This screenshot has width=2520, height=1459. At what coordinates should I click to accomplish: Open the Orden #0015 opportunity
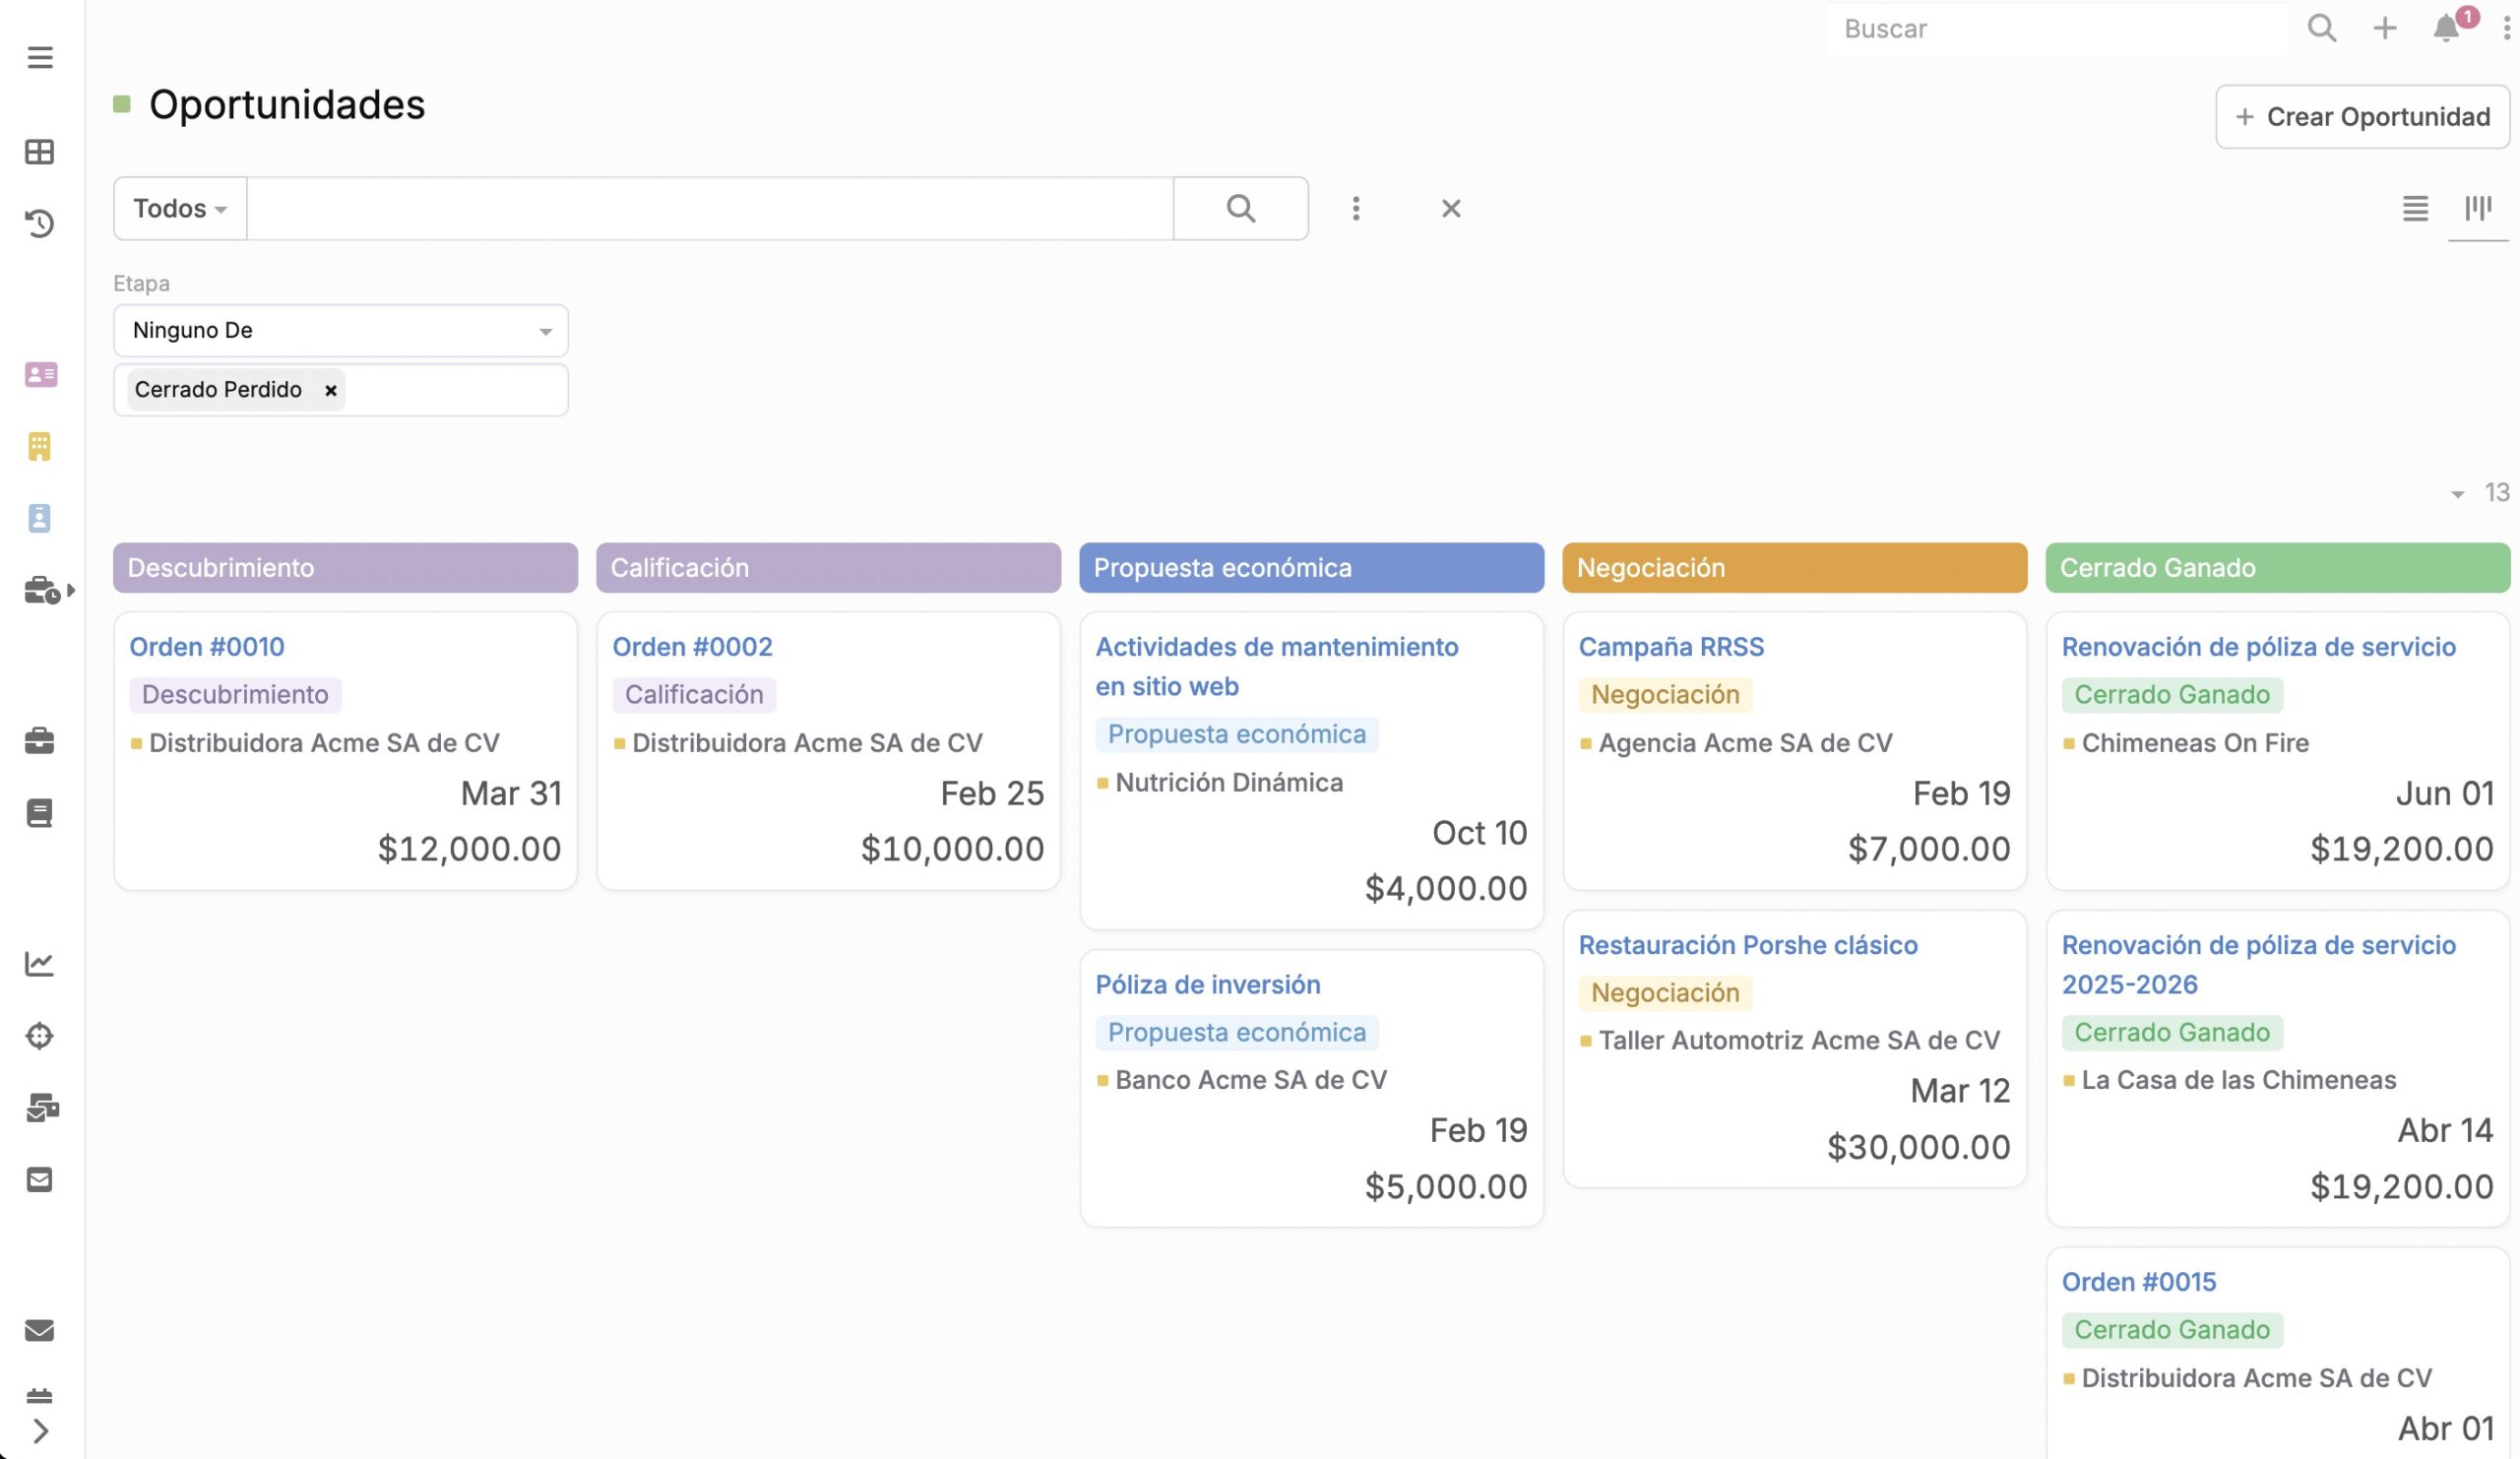tap(2138, 1282)
